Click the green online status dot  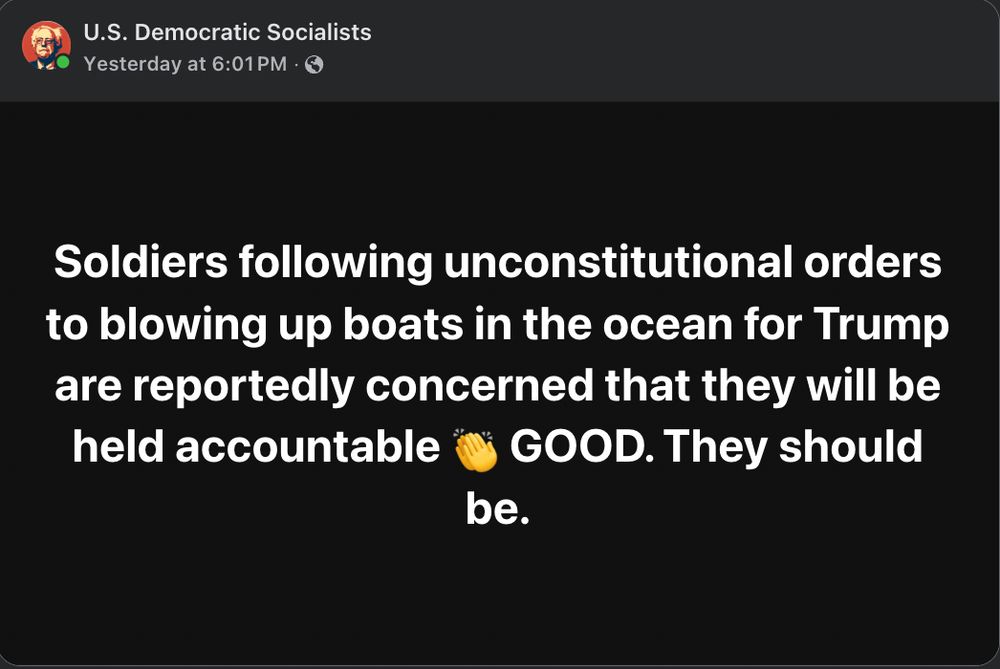[64, 63]
